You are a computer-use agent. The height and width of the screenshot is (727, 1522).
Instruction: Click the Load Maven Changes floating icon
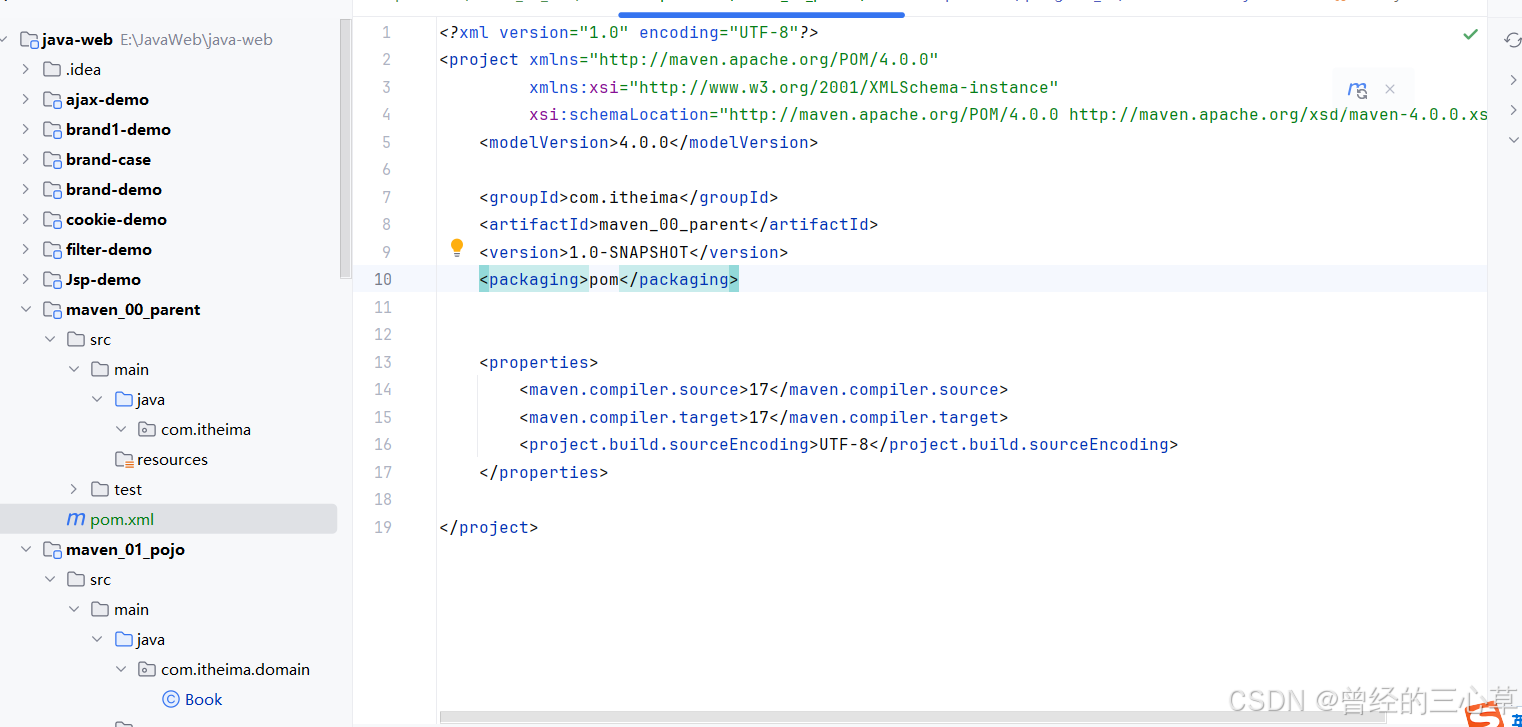[1357, 90]
